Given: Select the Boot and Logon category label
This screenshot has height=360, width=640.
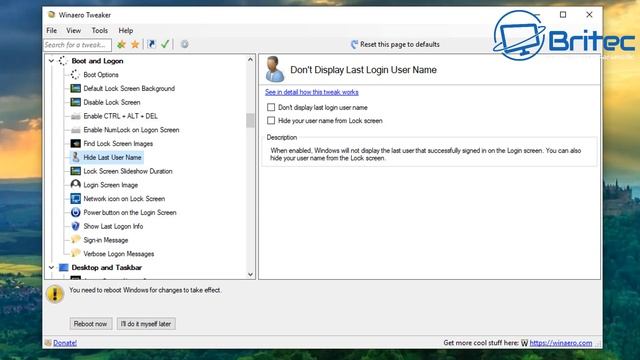Looking at the screenshot, I should coord(97,61).
